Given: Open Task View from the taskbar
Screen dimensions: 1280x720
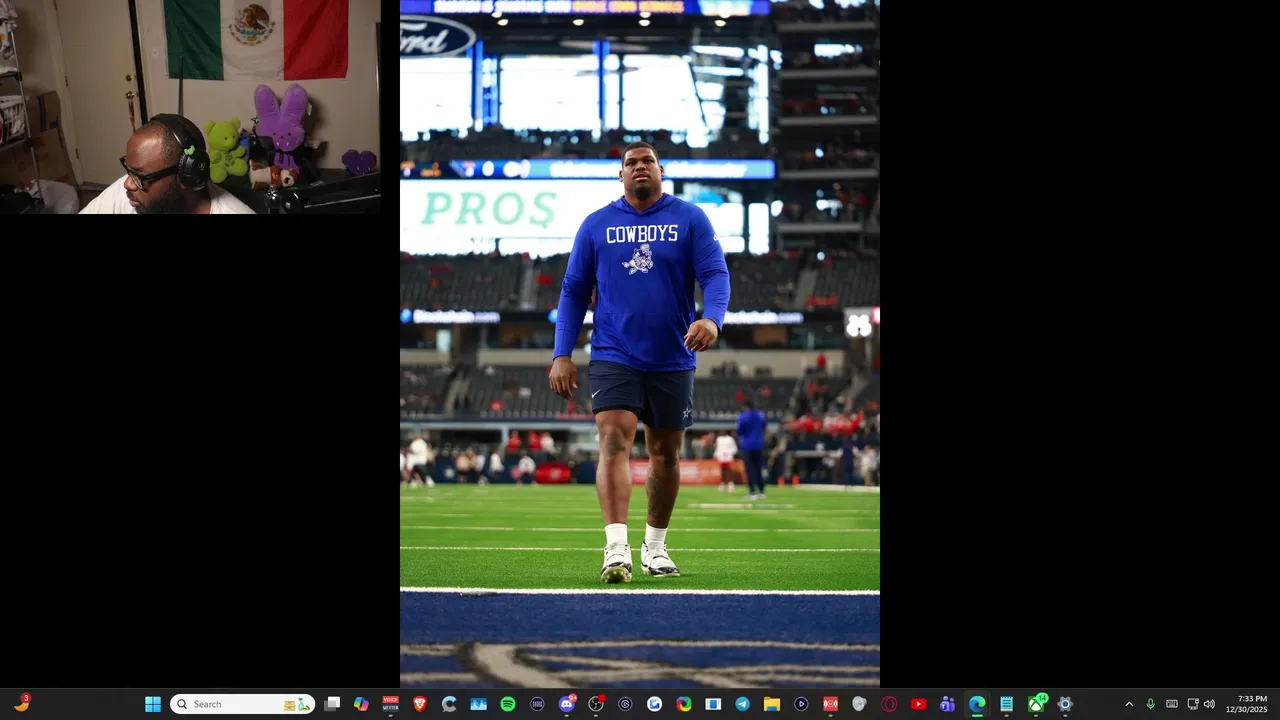Looking at the screenshot, I should 332,704.
